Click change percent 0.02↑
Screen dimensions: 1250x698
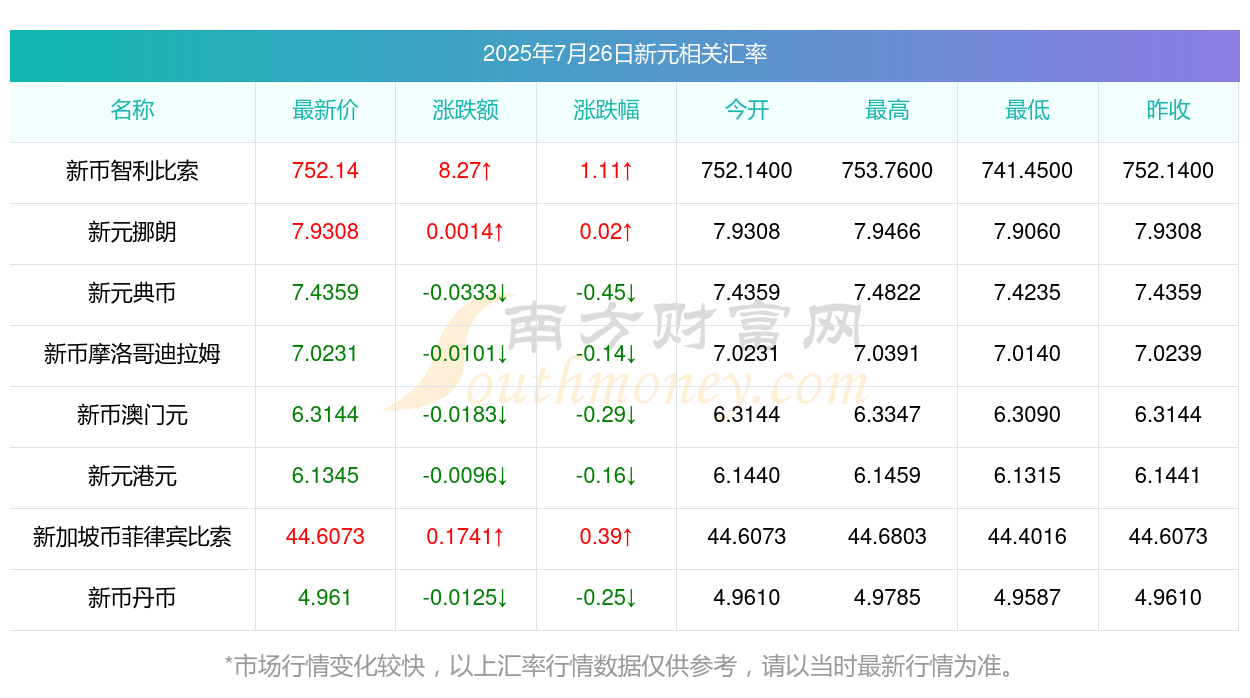click(x=606, y=232)
